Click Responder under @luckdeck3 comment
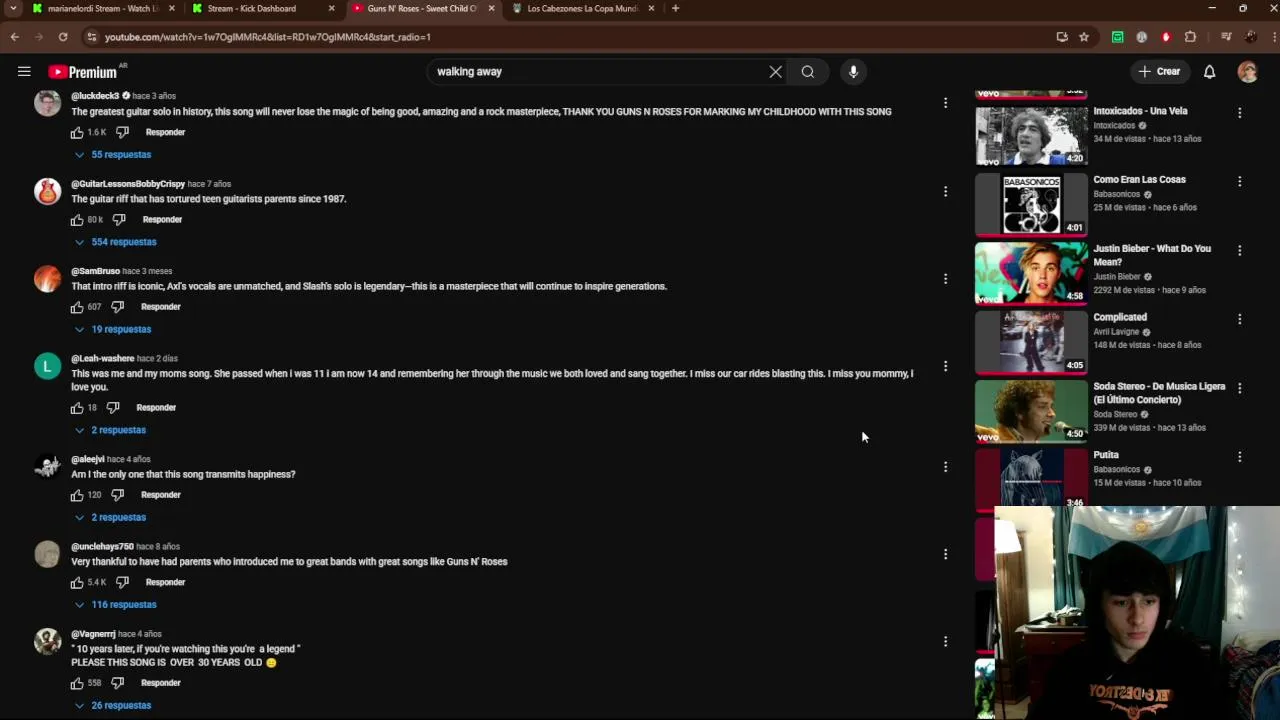The image size is (1280, 720). point(165,132)
